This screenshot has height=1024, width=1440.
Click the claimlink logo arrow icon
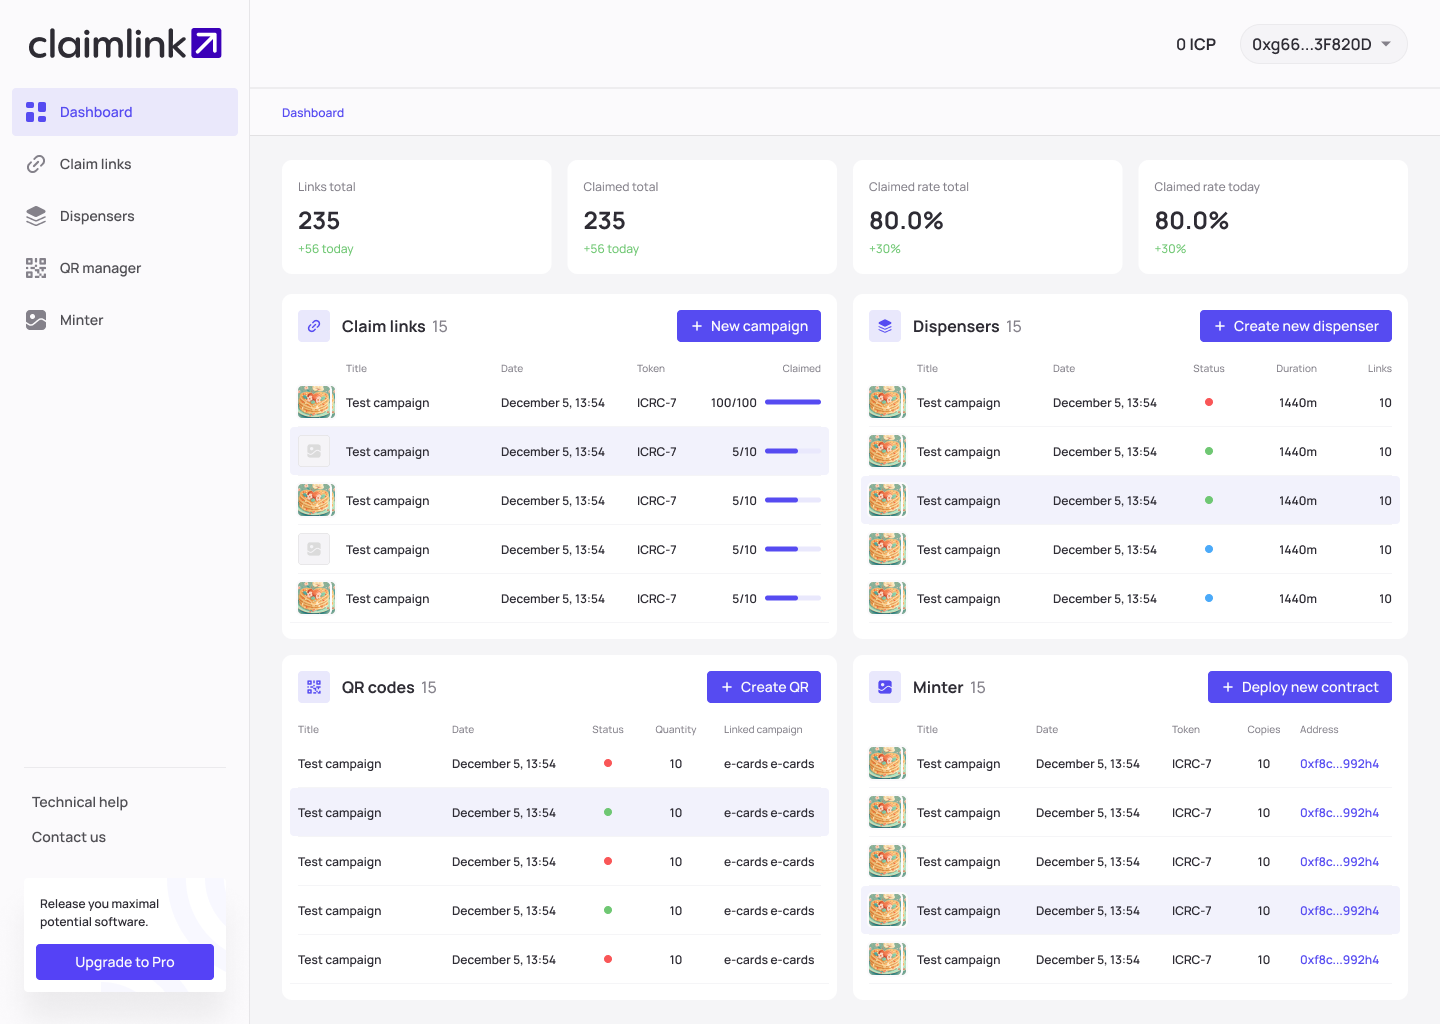tap(206, 43)
